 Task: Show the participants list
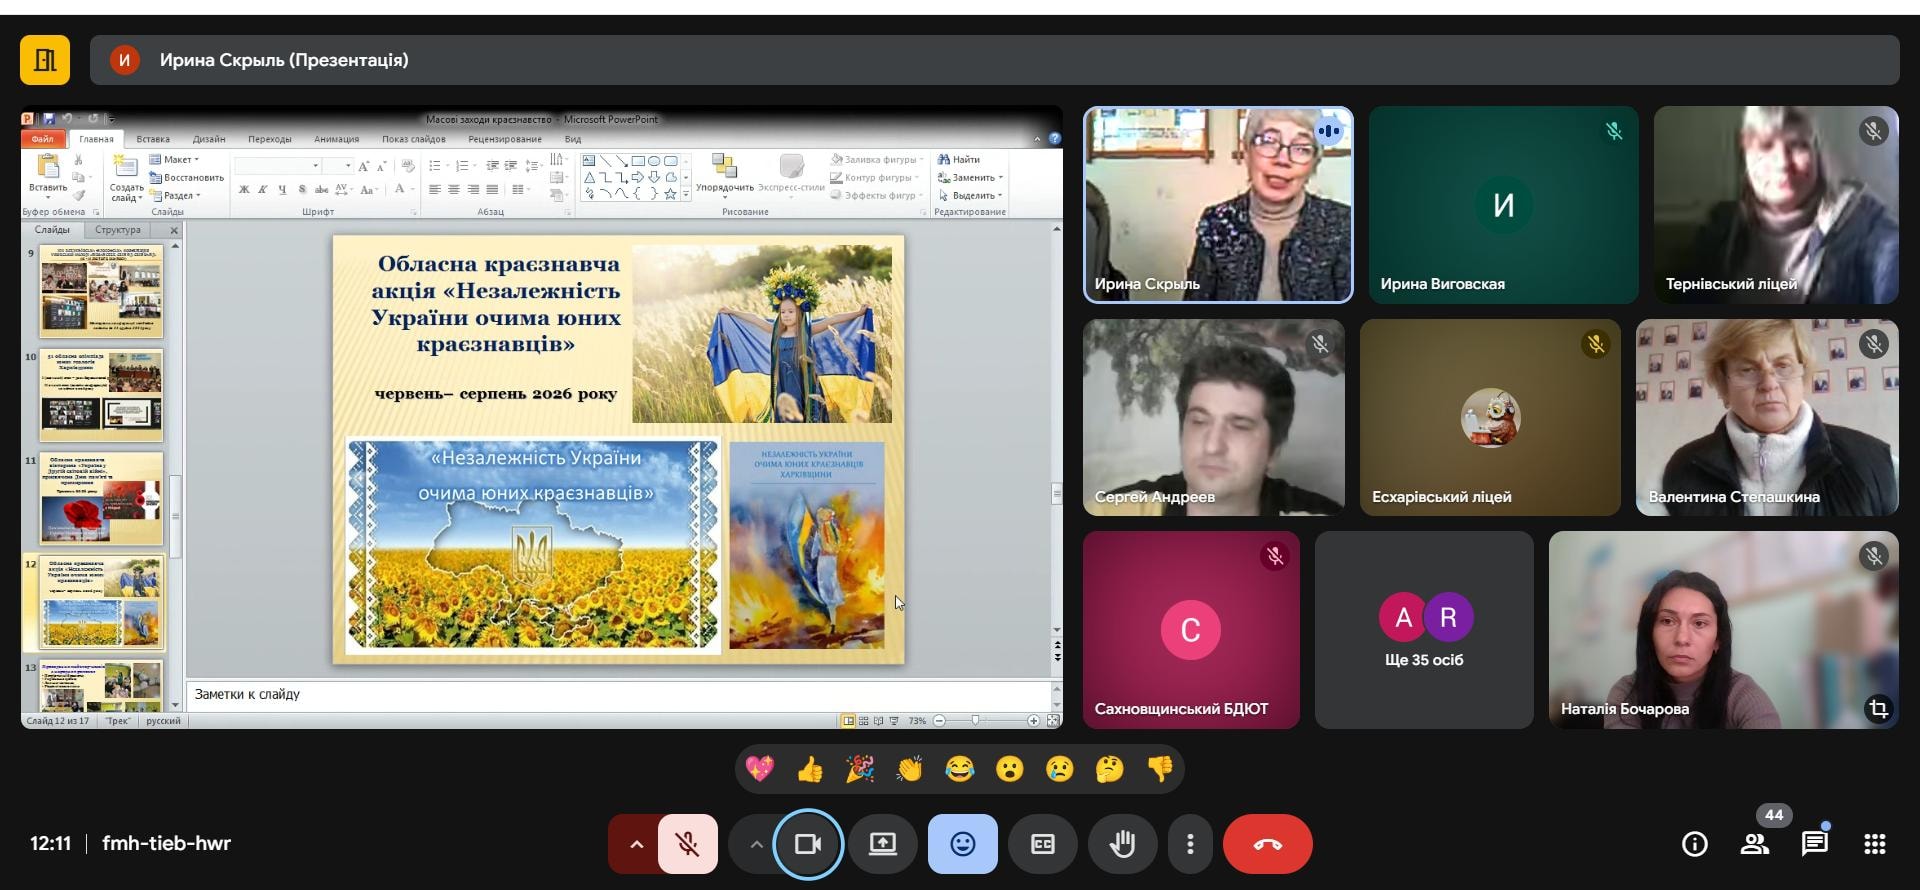(1754, 844)
